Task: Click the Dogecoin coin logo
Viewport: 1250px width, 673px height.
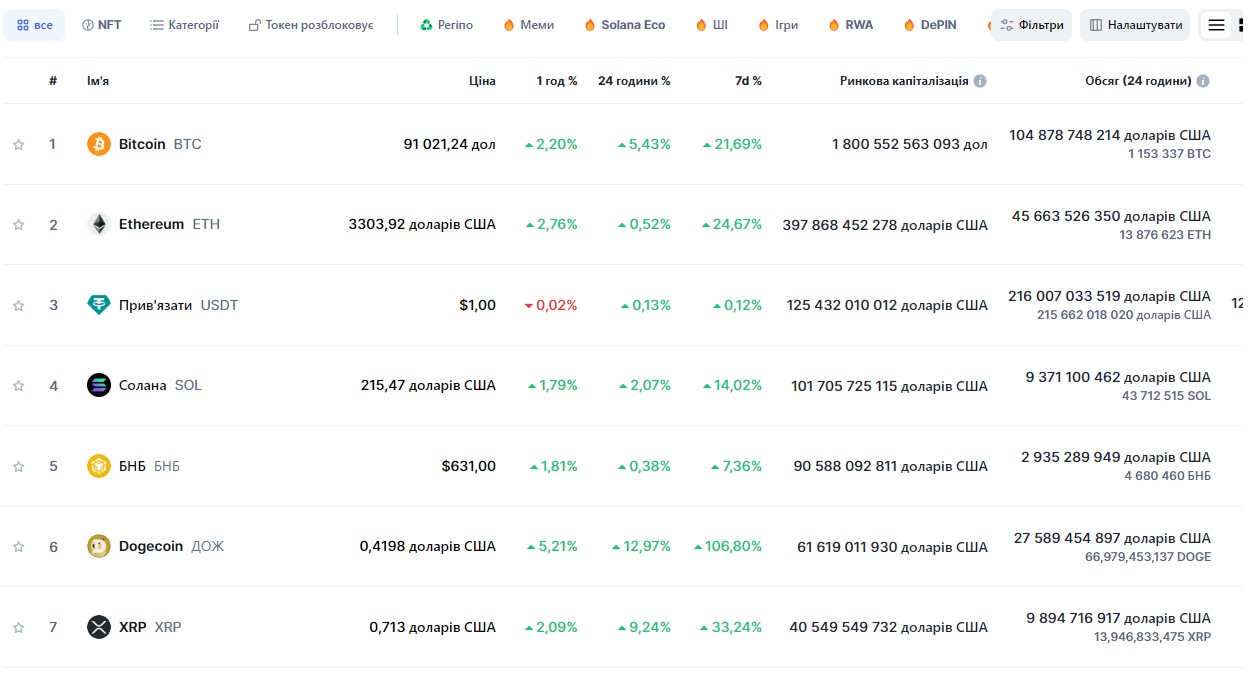Action: pyautogui.click(x=98, y=546)
